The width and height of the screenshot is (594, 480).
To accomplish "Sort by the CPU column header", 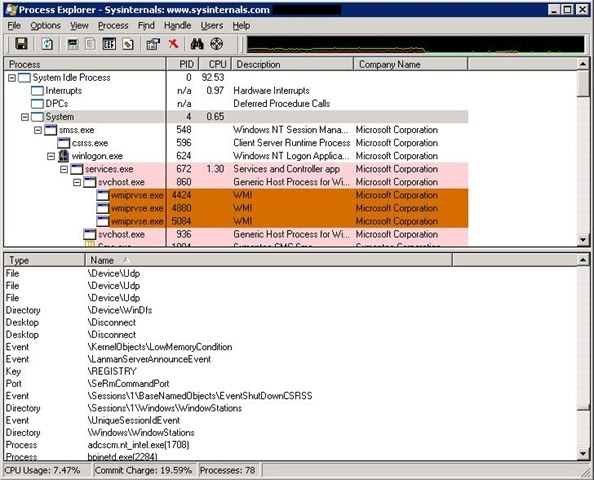I will coord(215,64).
